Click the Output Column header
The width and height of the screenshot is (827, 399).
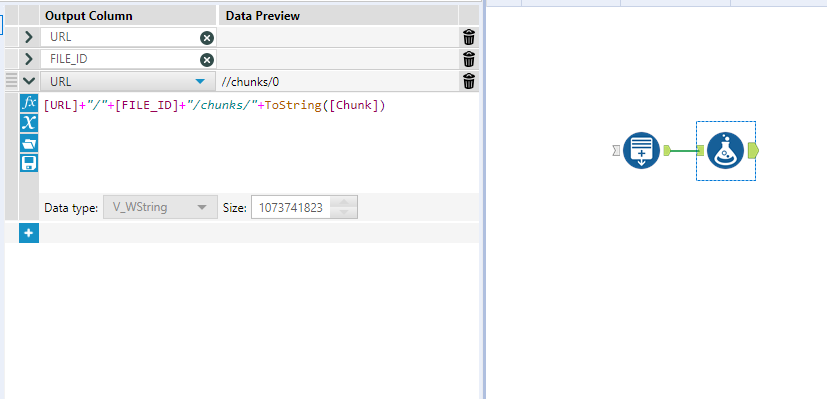[x=128, y=16]
